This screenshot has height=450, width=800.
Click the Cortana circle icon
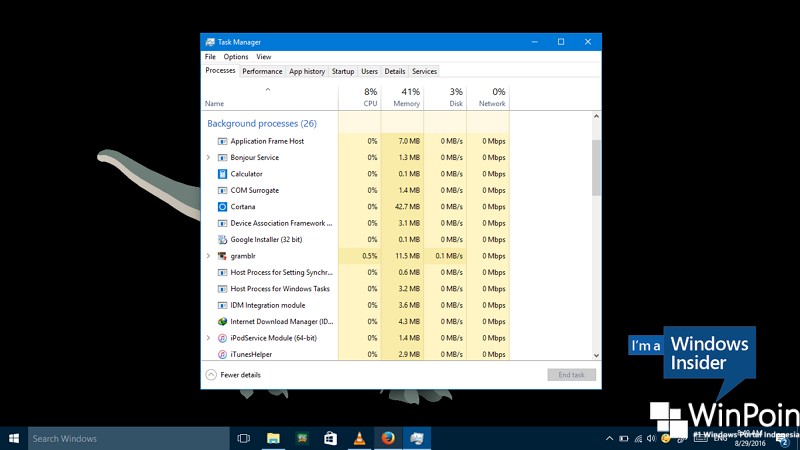[x=222, y=207]
